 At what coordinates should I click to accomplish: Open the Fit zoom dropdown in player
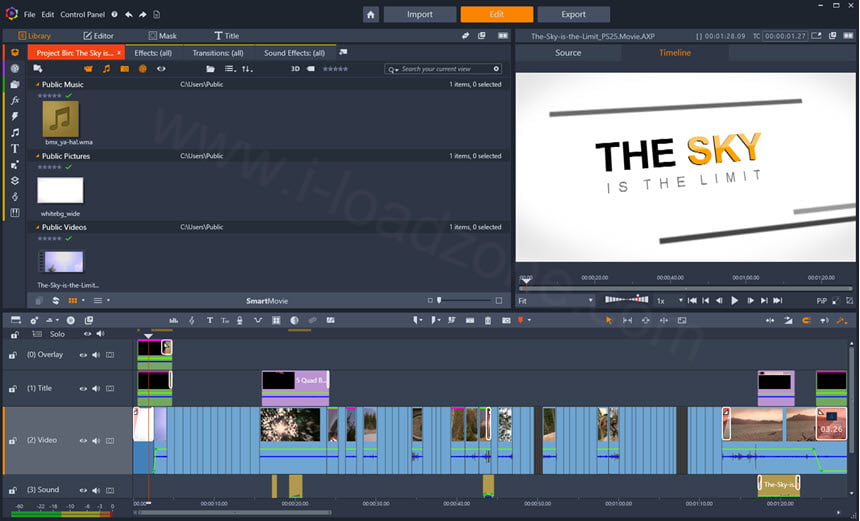point(556,301)
